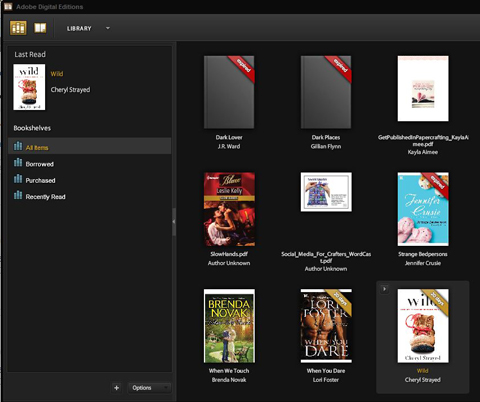Switch to Reading view icon
Screen dimensions: 480x402
click(x=40, y=28)
